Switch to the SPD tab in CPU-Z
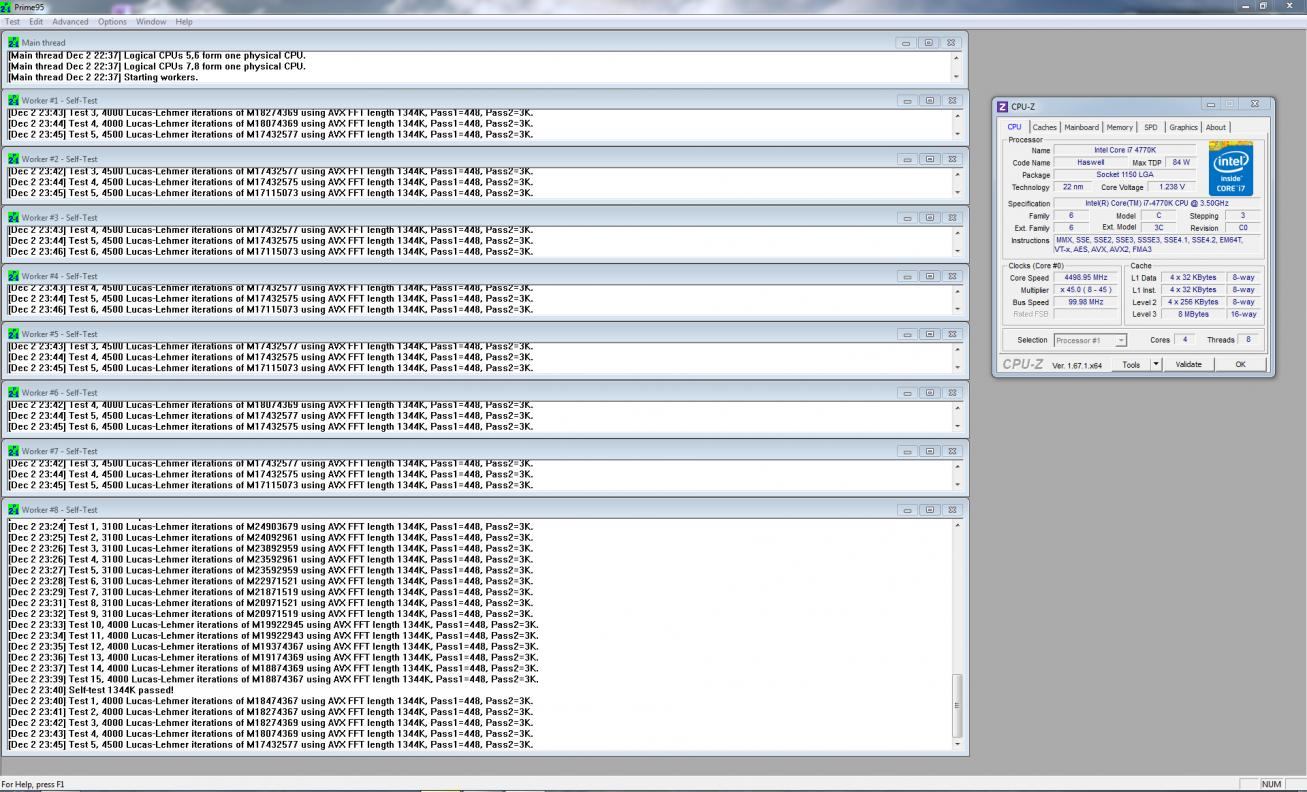1307x792 pixels. pos(1151,127)
